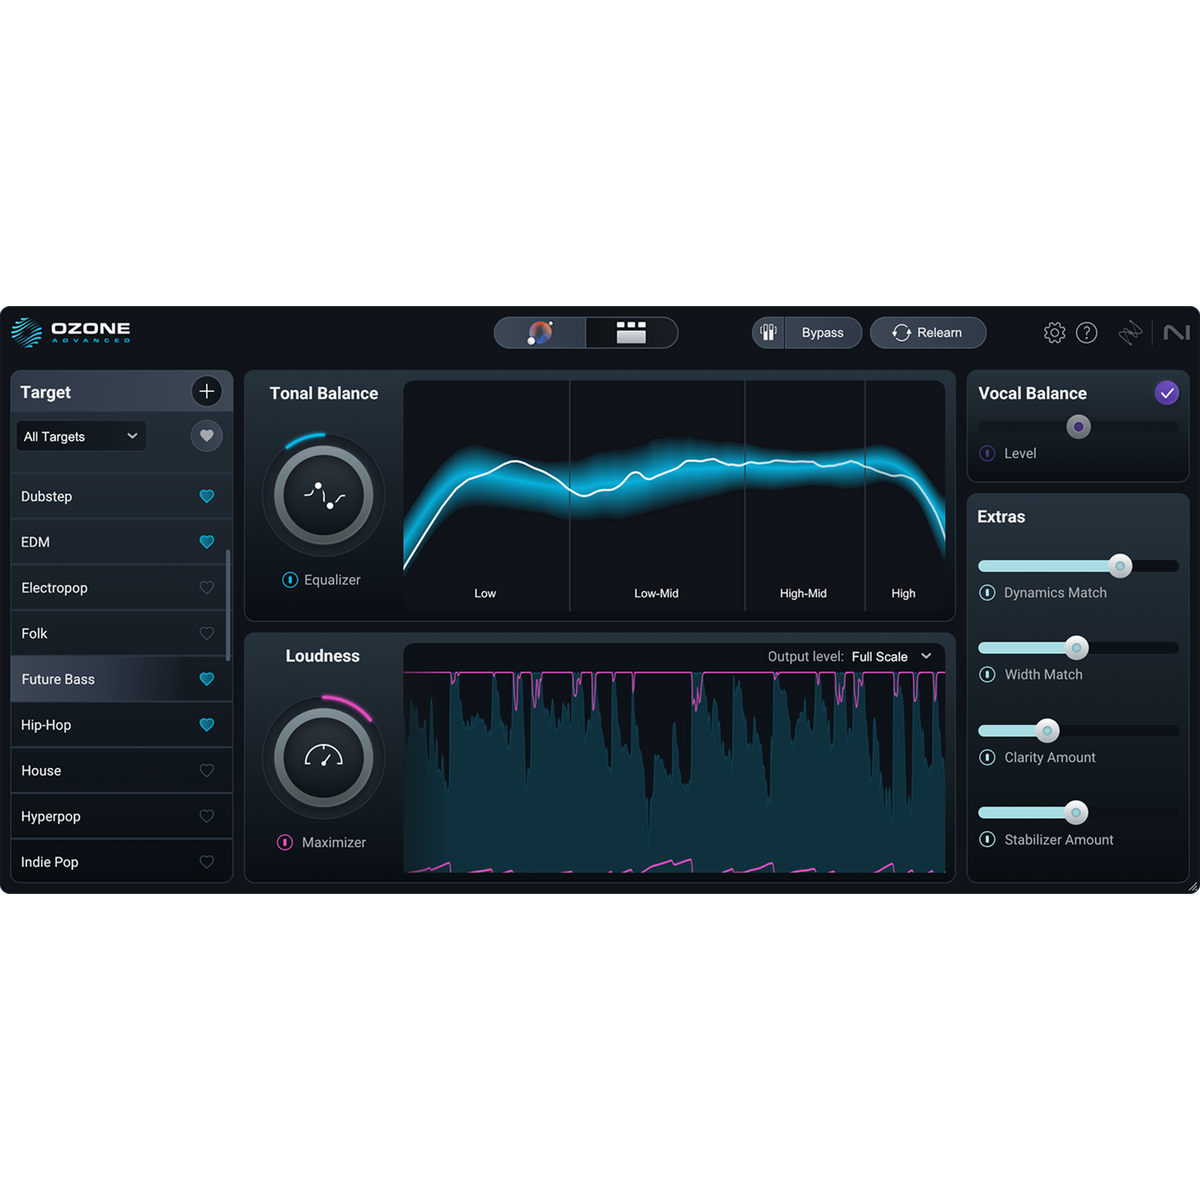
Task: Open the Output level Full Scale dropdown
Action: point(892,657)
